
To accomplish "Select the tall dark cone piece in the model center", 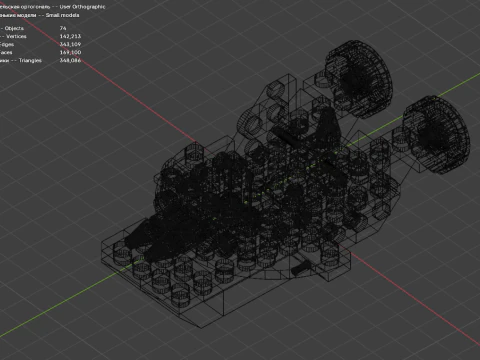I will pos(328,125).
